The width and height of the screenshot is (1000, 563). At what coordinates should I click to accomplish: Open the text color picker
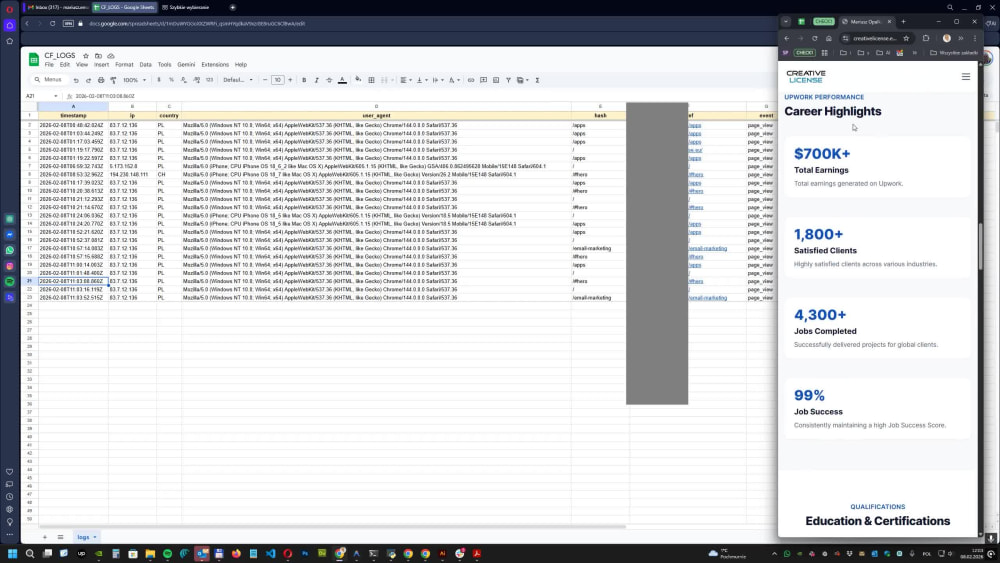coord(342,80)
